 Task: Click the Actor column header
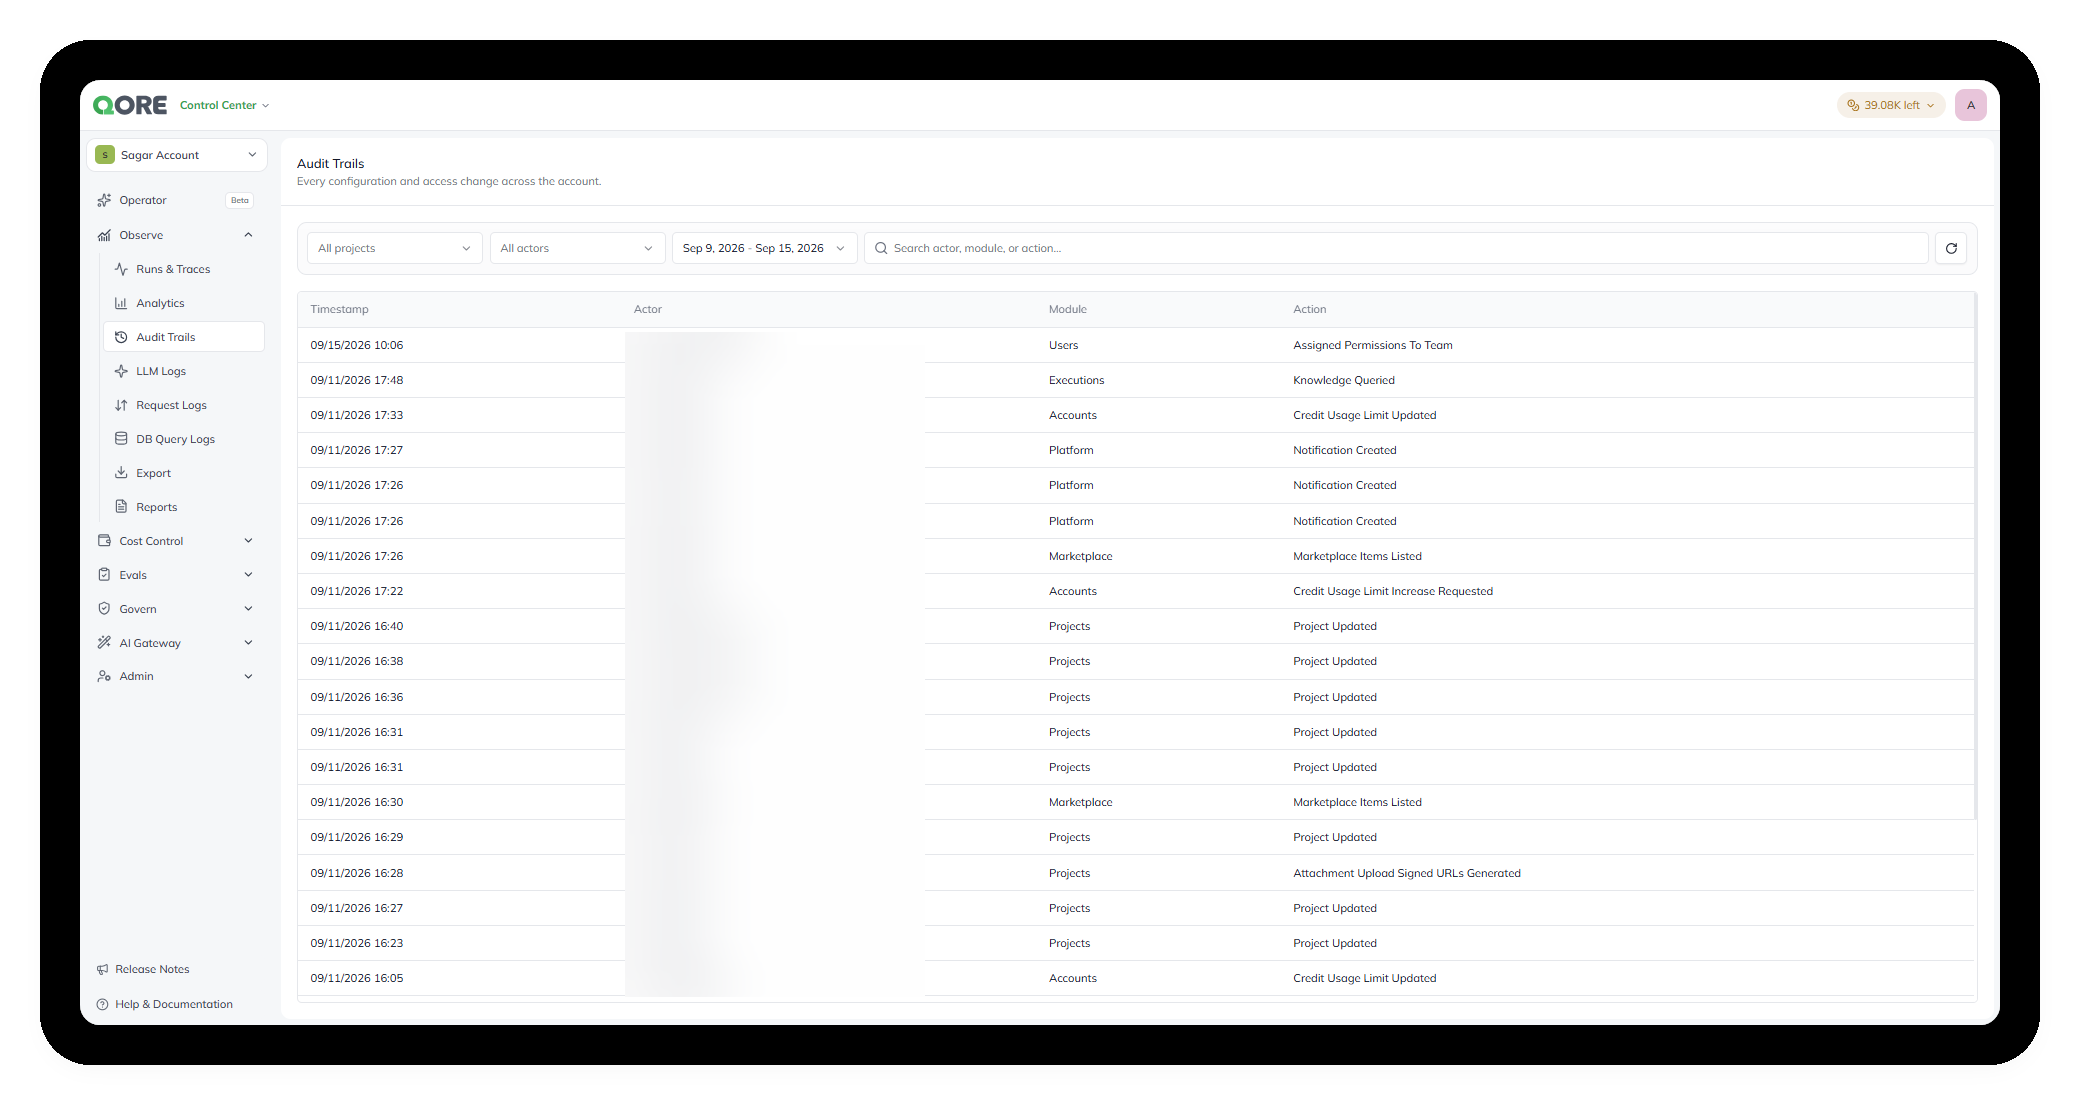(648, 309)
